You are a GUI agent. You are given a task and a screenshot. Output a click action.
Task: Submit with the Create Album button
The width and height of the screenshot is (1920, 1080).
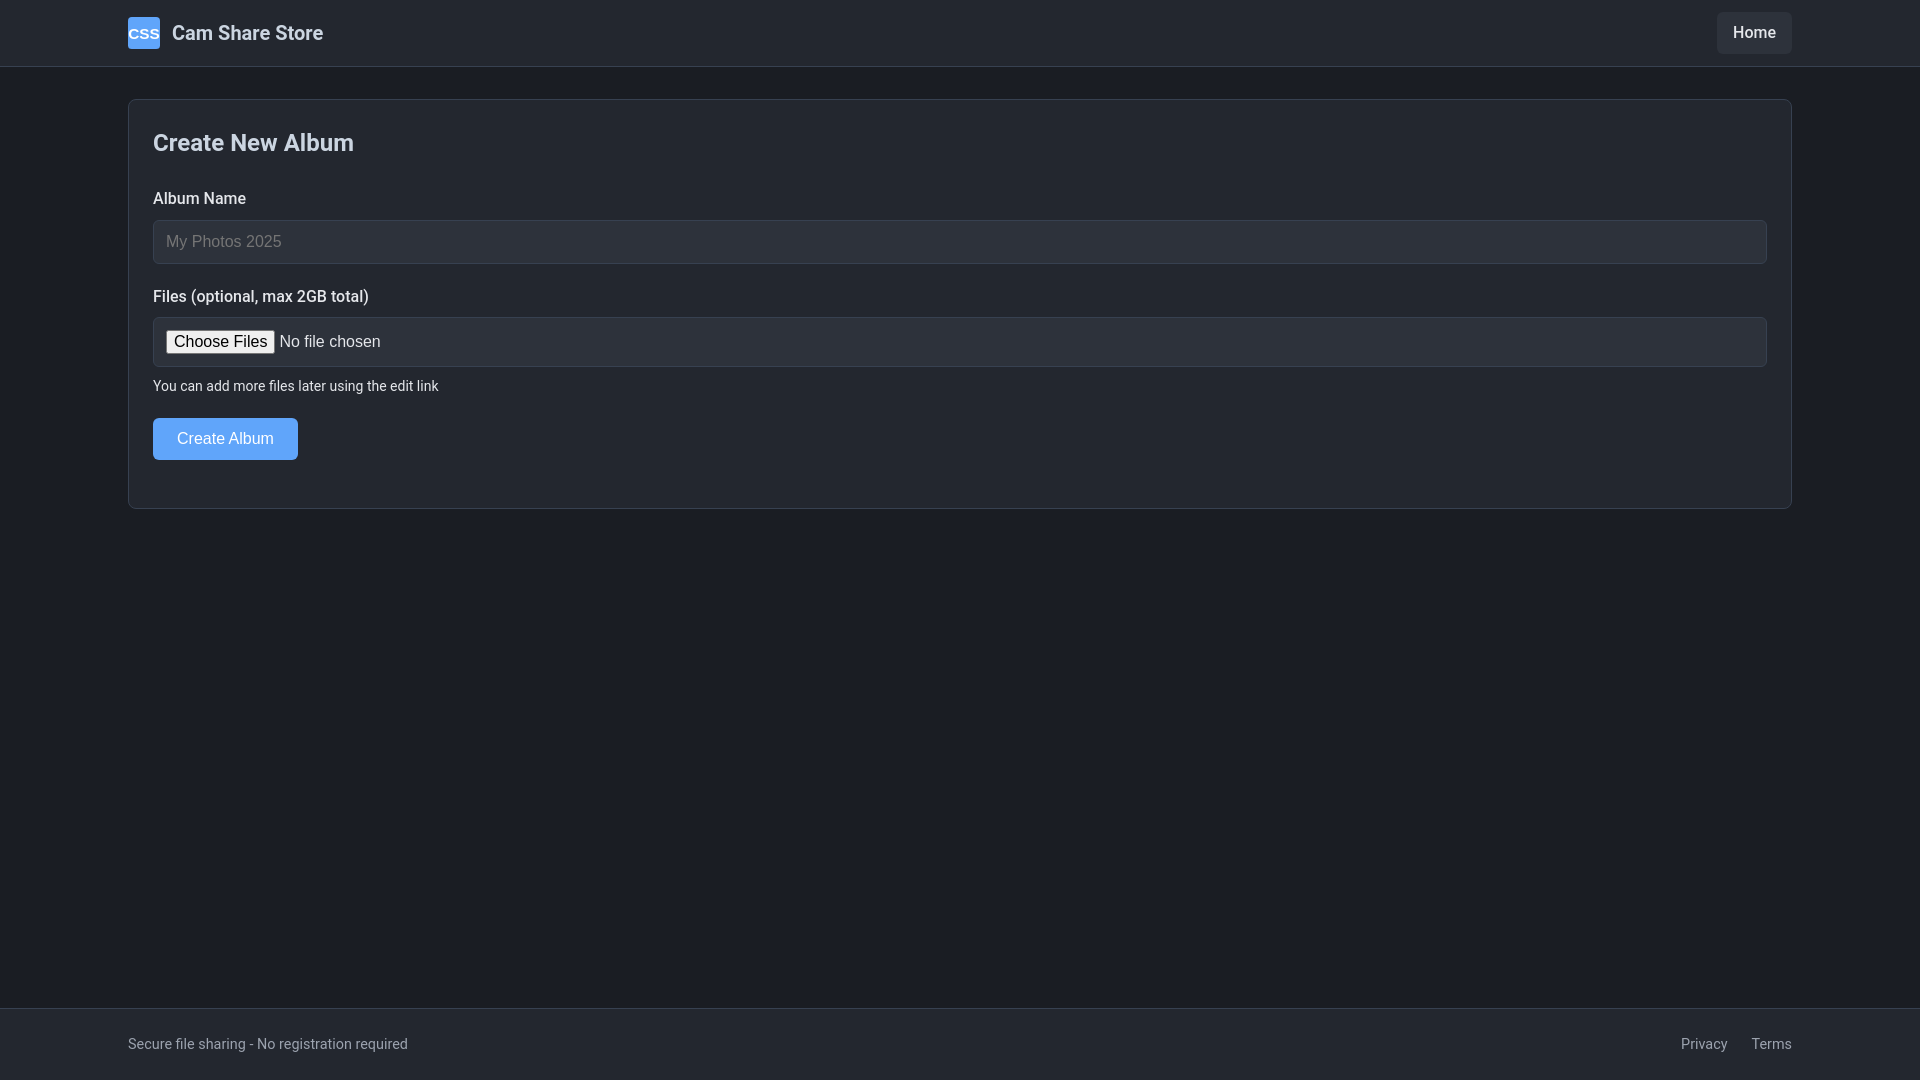[x=225, y=439]
